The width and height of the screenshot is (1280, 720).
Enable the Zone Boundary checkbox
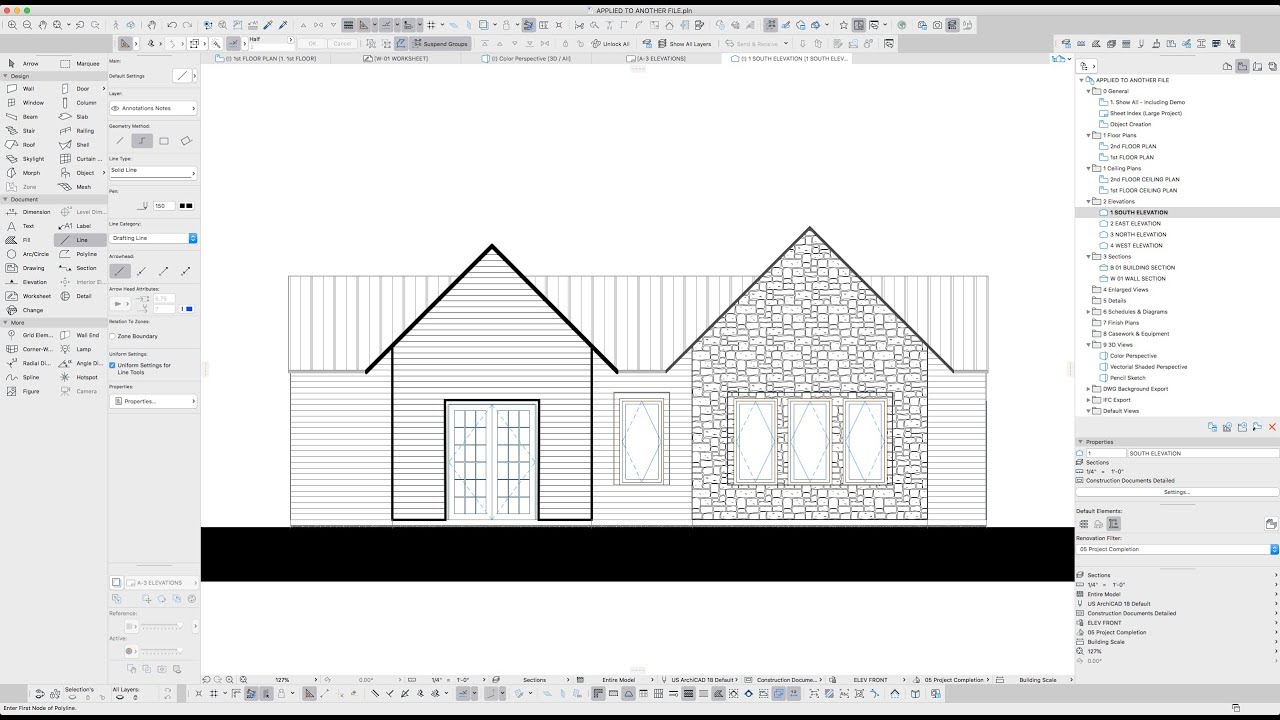[112, 336]
